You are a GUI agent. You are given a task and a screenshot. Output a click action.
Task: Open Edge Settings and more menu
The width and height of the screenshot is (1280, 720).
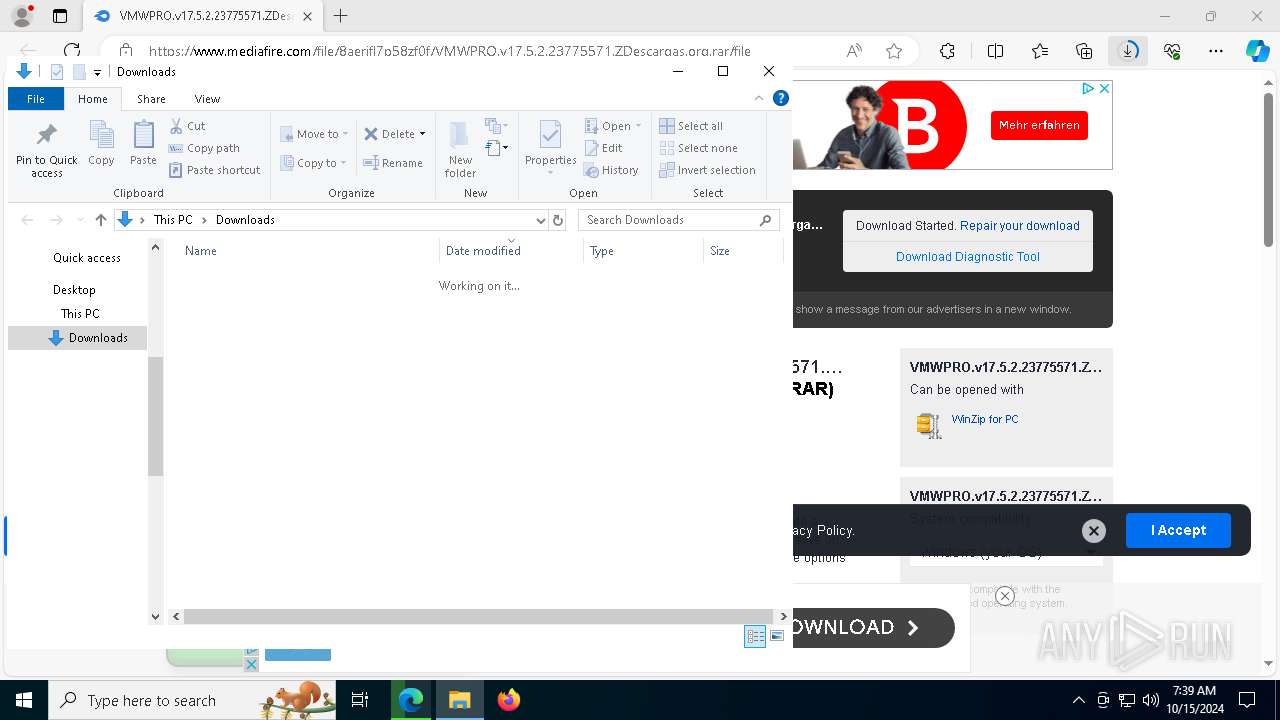click(x=1216, y=51)
